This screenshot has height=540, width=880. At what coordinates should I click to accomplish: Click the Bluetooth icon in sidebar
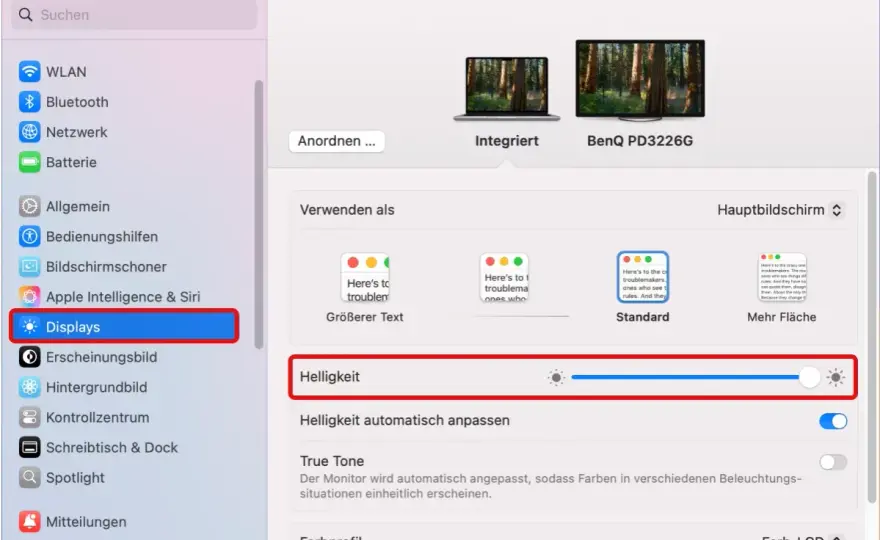29,102
